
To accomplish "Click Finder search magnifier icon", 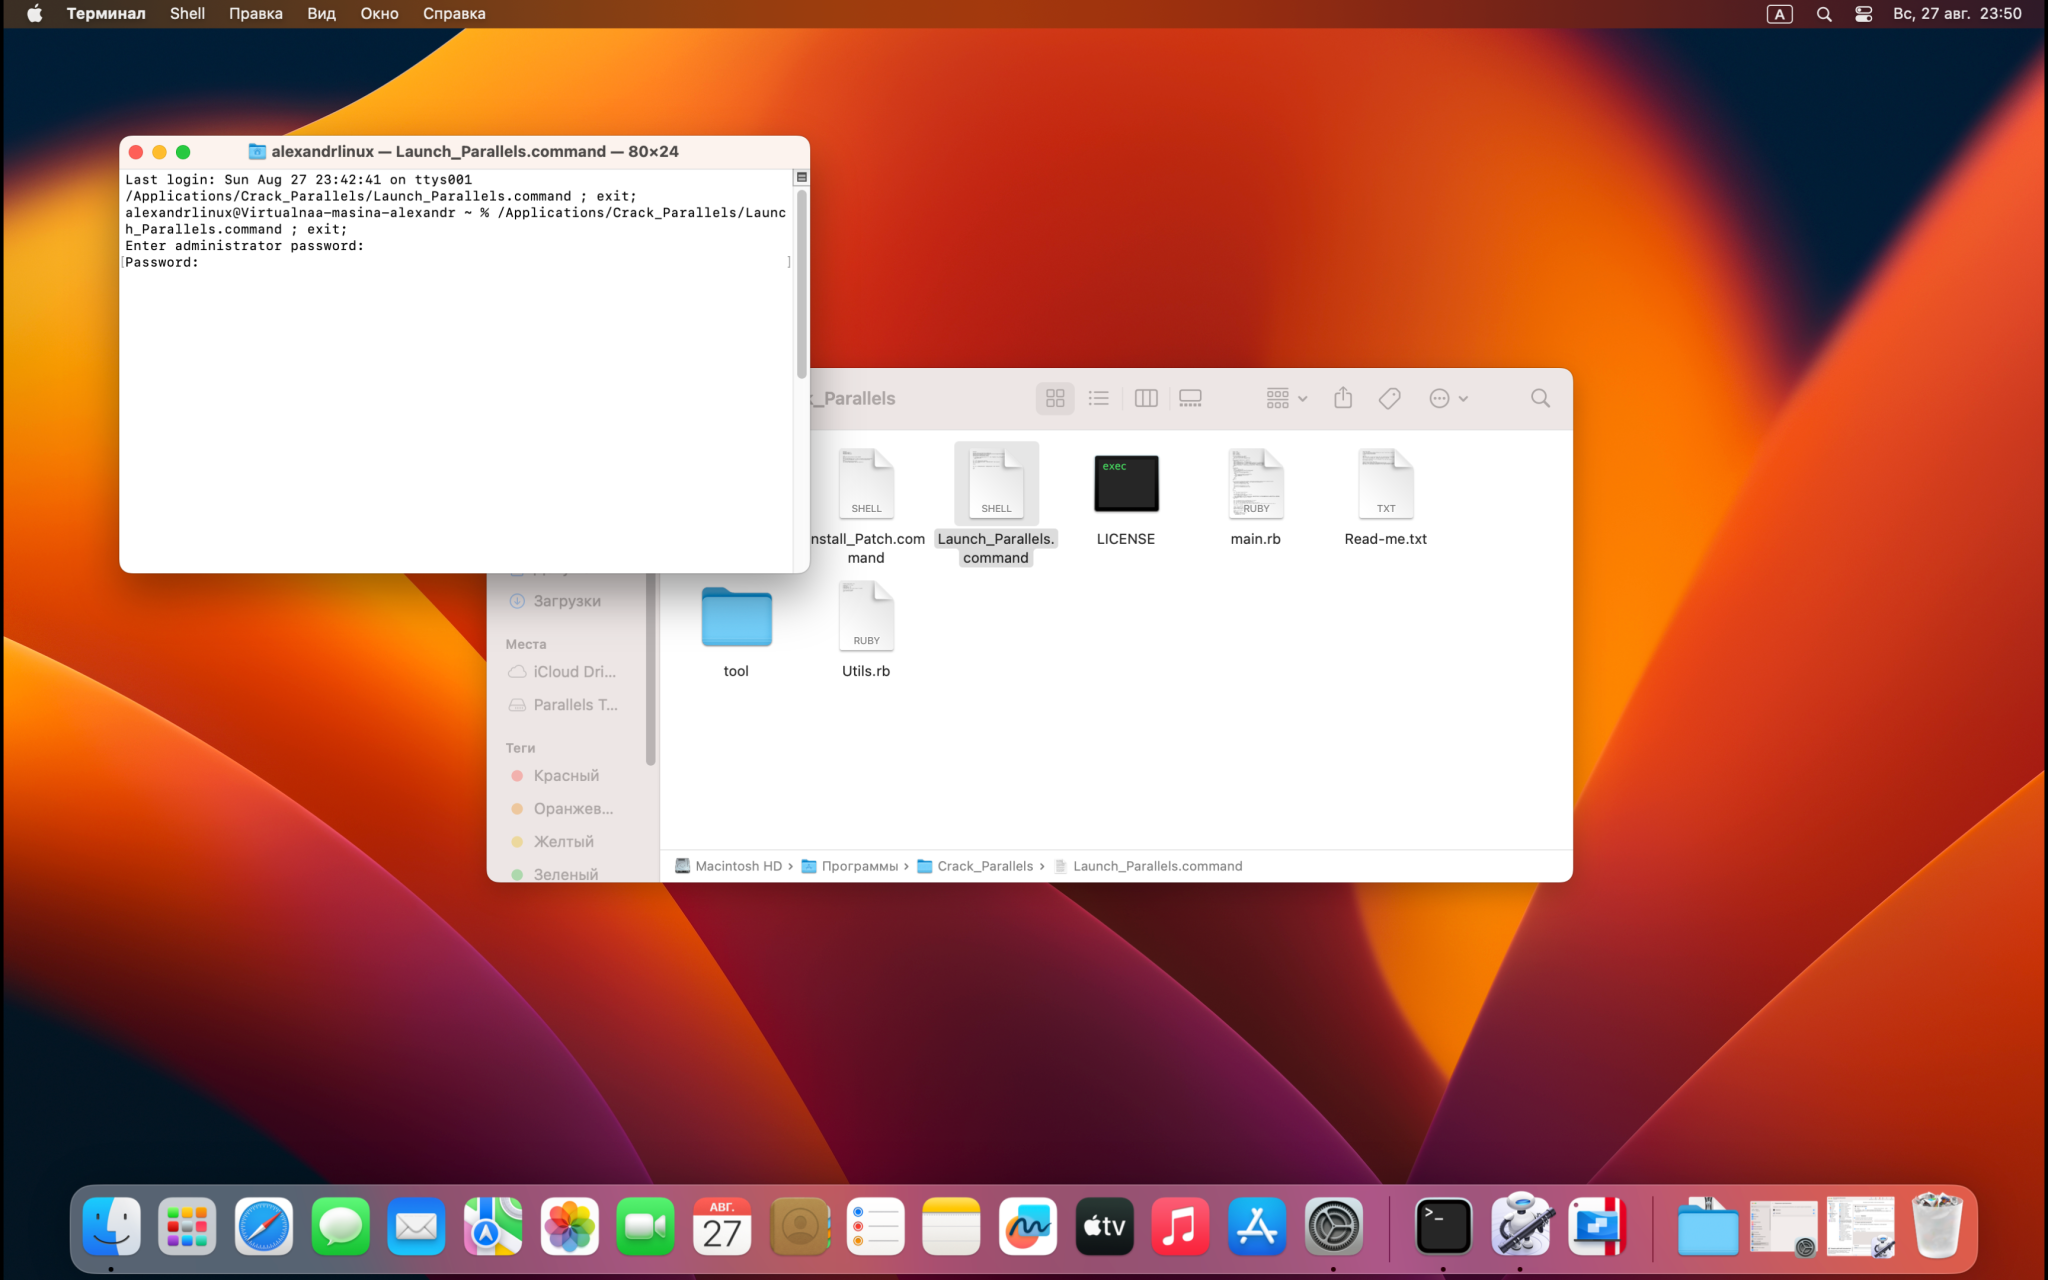I will tap(1540, 398).
